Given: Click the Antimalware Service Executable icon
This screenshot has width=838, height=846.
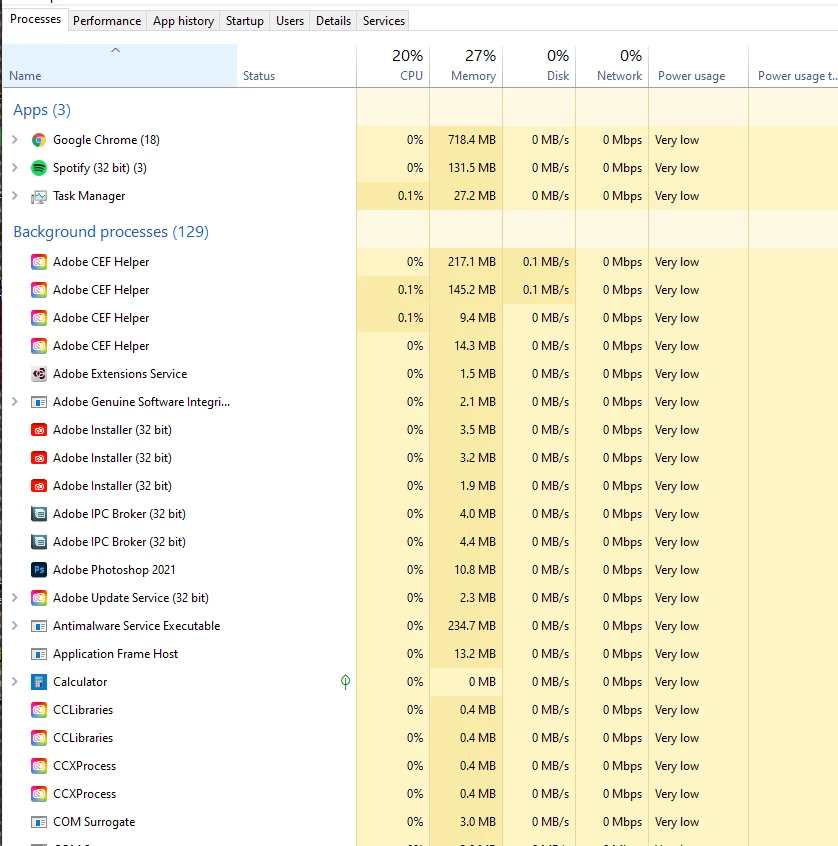Looking at the screenshot, I should pos(39,626).
